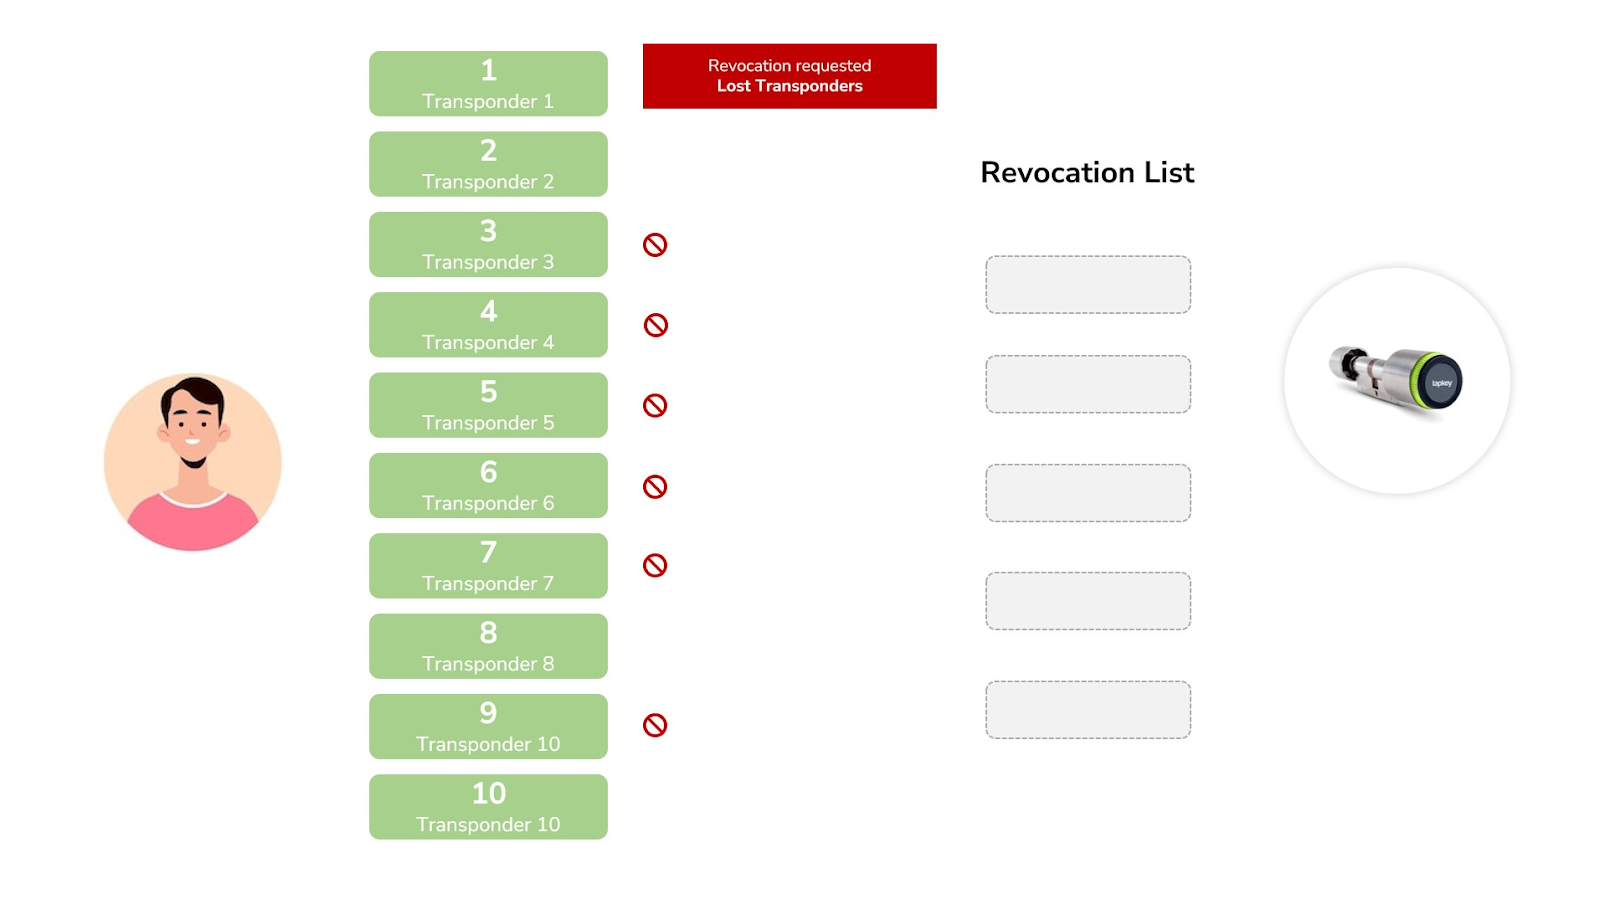
Task: Click the user avatar illustration
Action: point(193,462)
